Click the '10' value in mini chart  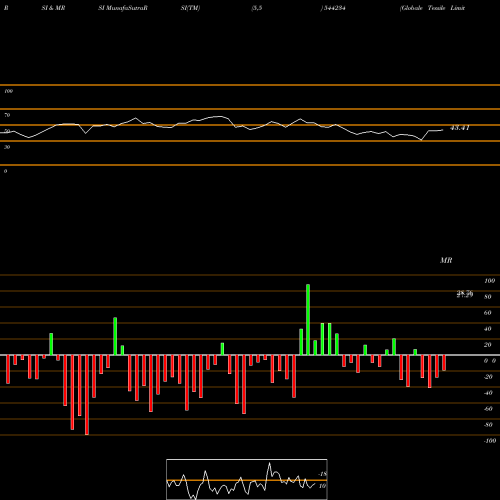322,486
